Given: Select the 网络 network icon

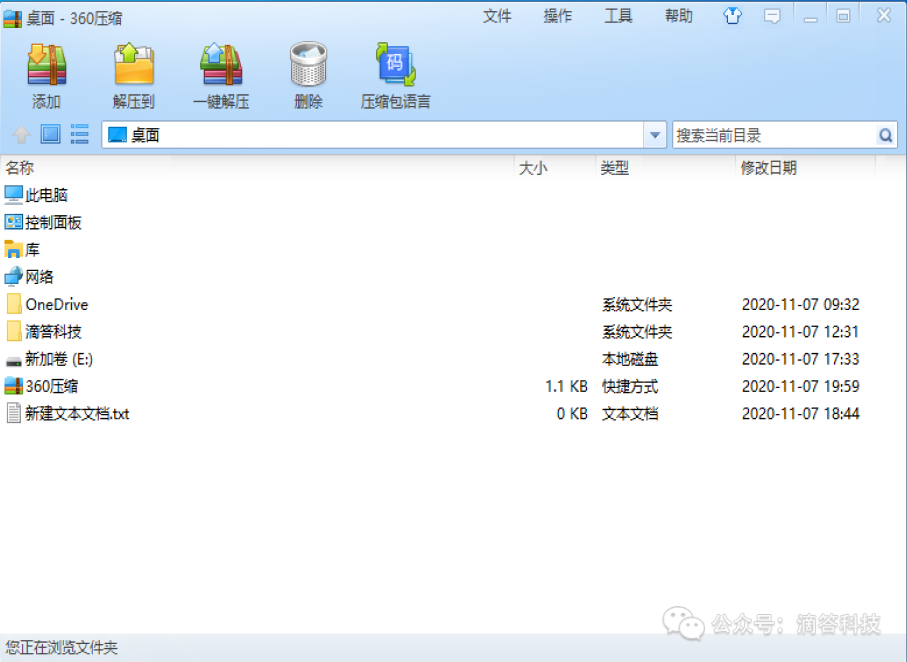Looking at the screenshot, I should pos(13,277).
